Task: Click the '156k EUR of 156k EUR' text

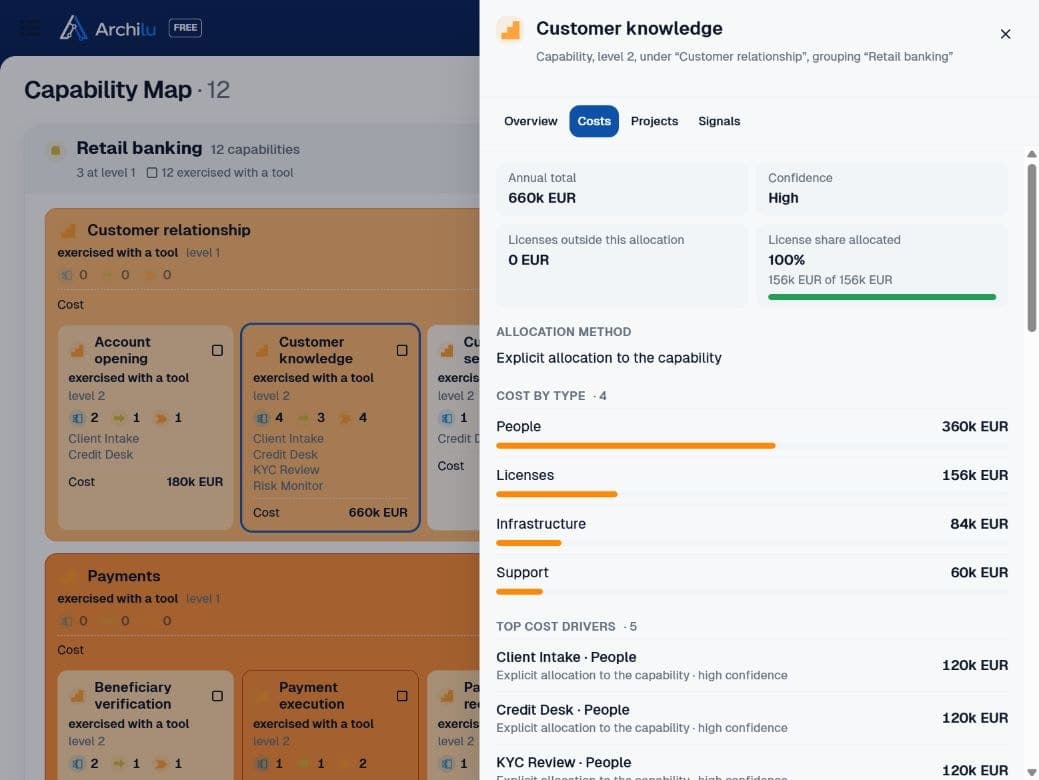Action: pyautogui.click(x=830, y=280)
